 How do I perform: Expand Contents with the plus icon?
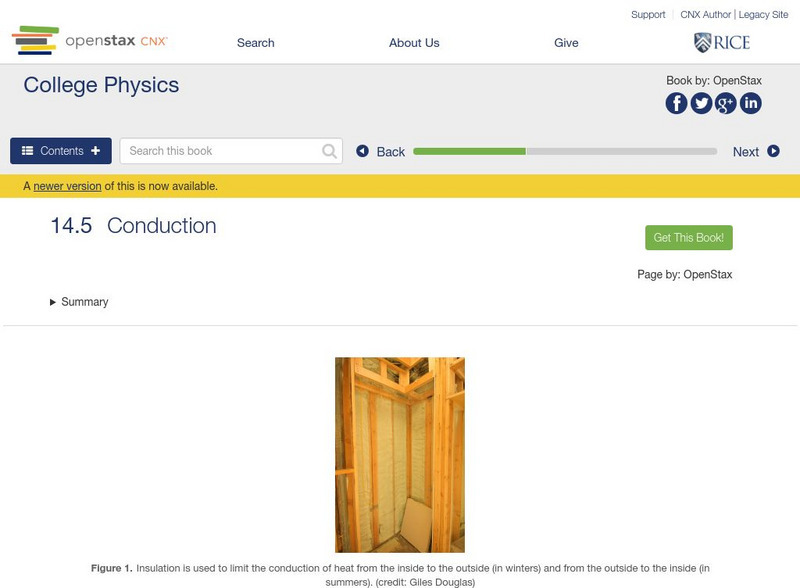(x=95, y=151)
